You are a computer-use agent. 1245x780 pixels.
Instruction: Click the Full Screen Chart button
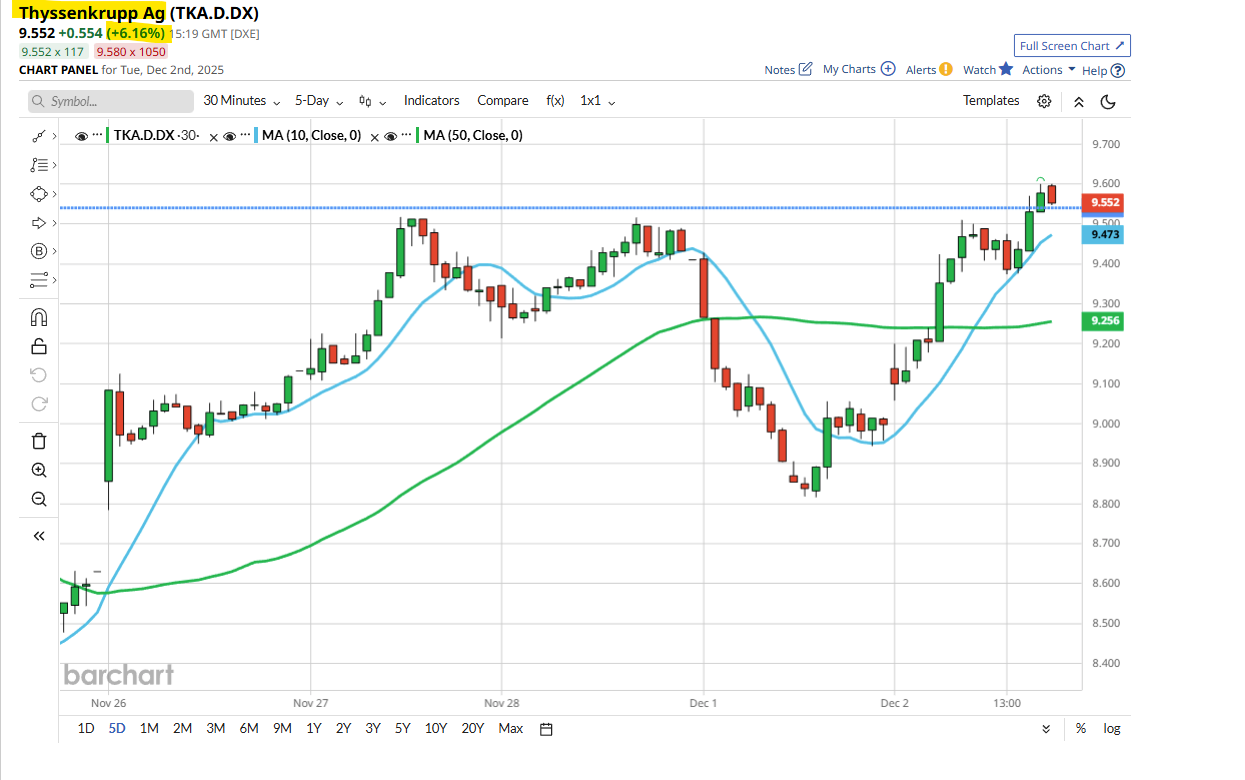pyautogui.click(x=1072, y=46)
